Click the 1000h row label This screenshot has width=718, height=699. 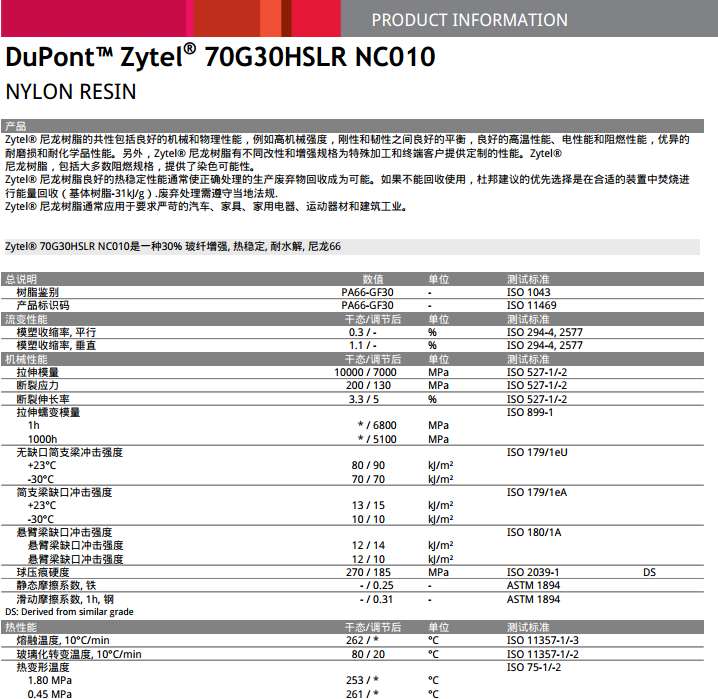pos(43,439)
